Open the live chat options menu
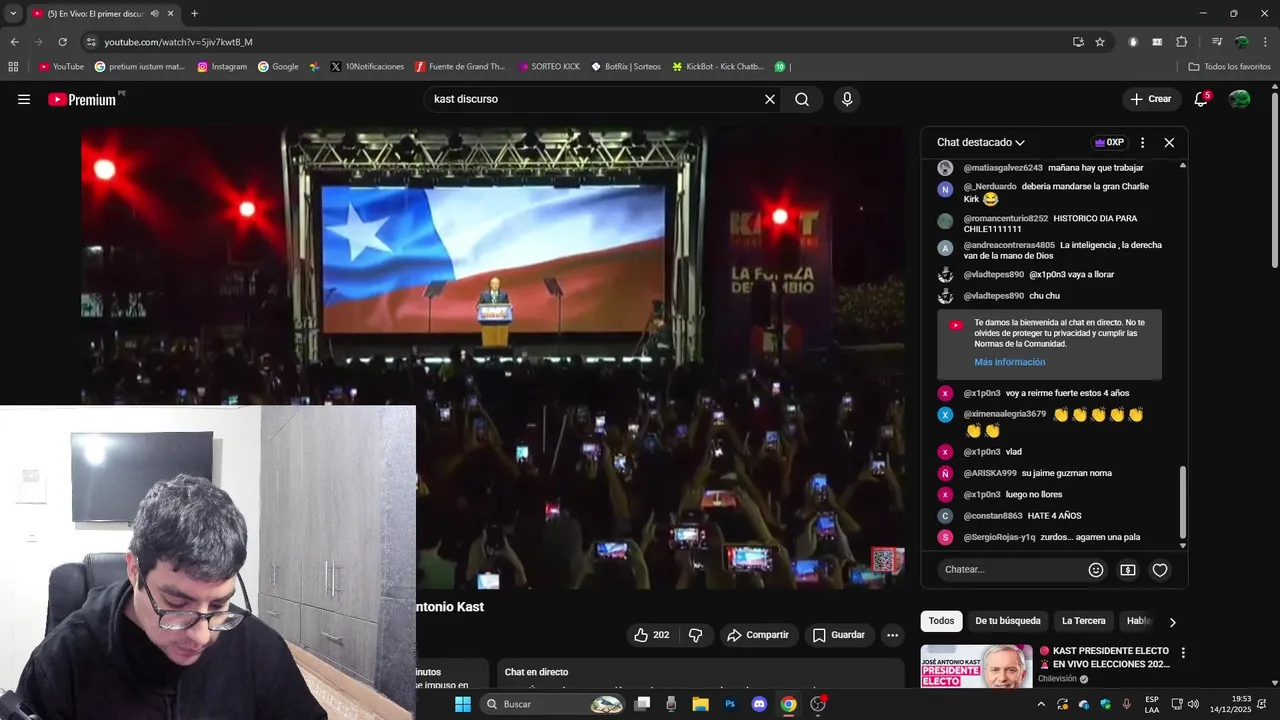Screen dimensions: 1280x720 (x=1142, y=142)
